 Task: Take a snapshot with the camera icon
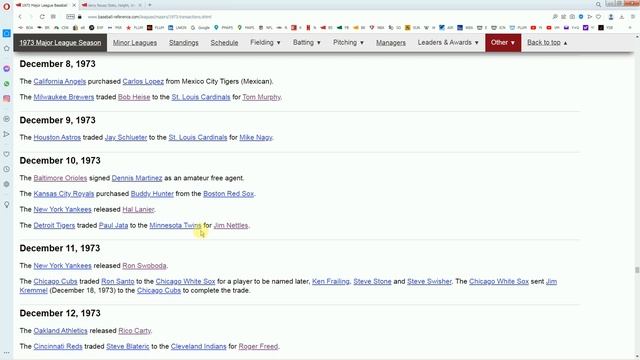572,17
